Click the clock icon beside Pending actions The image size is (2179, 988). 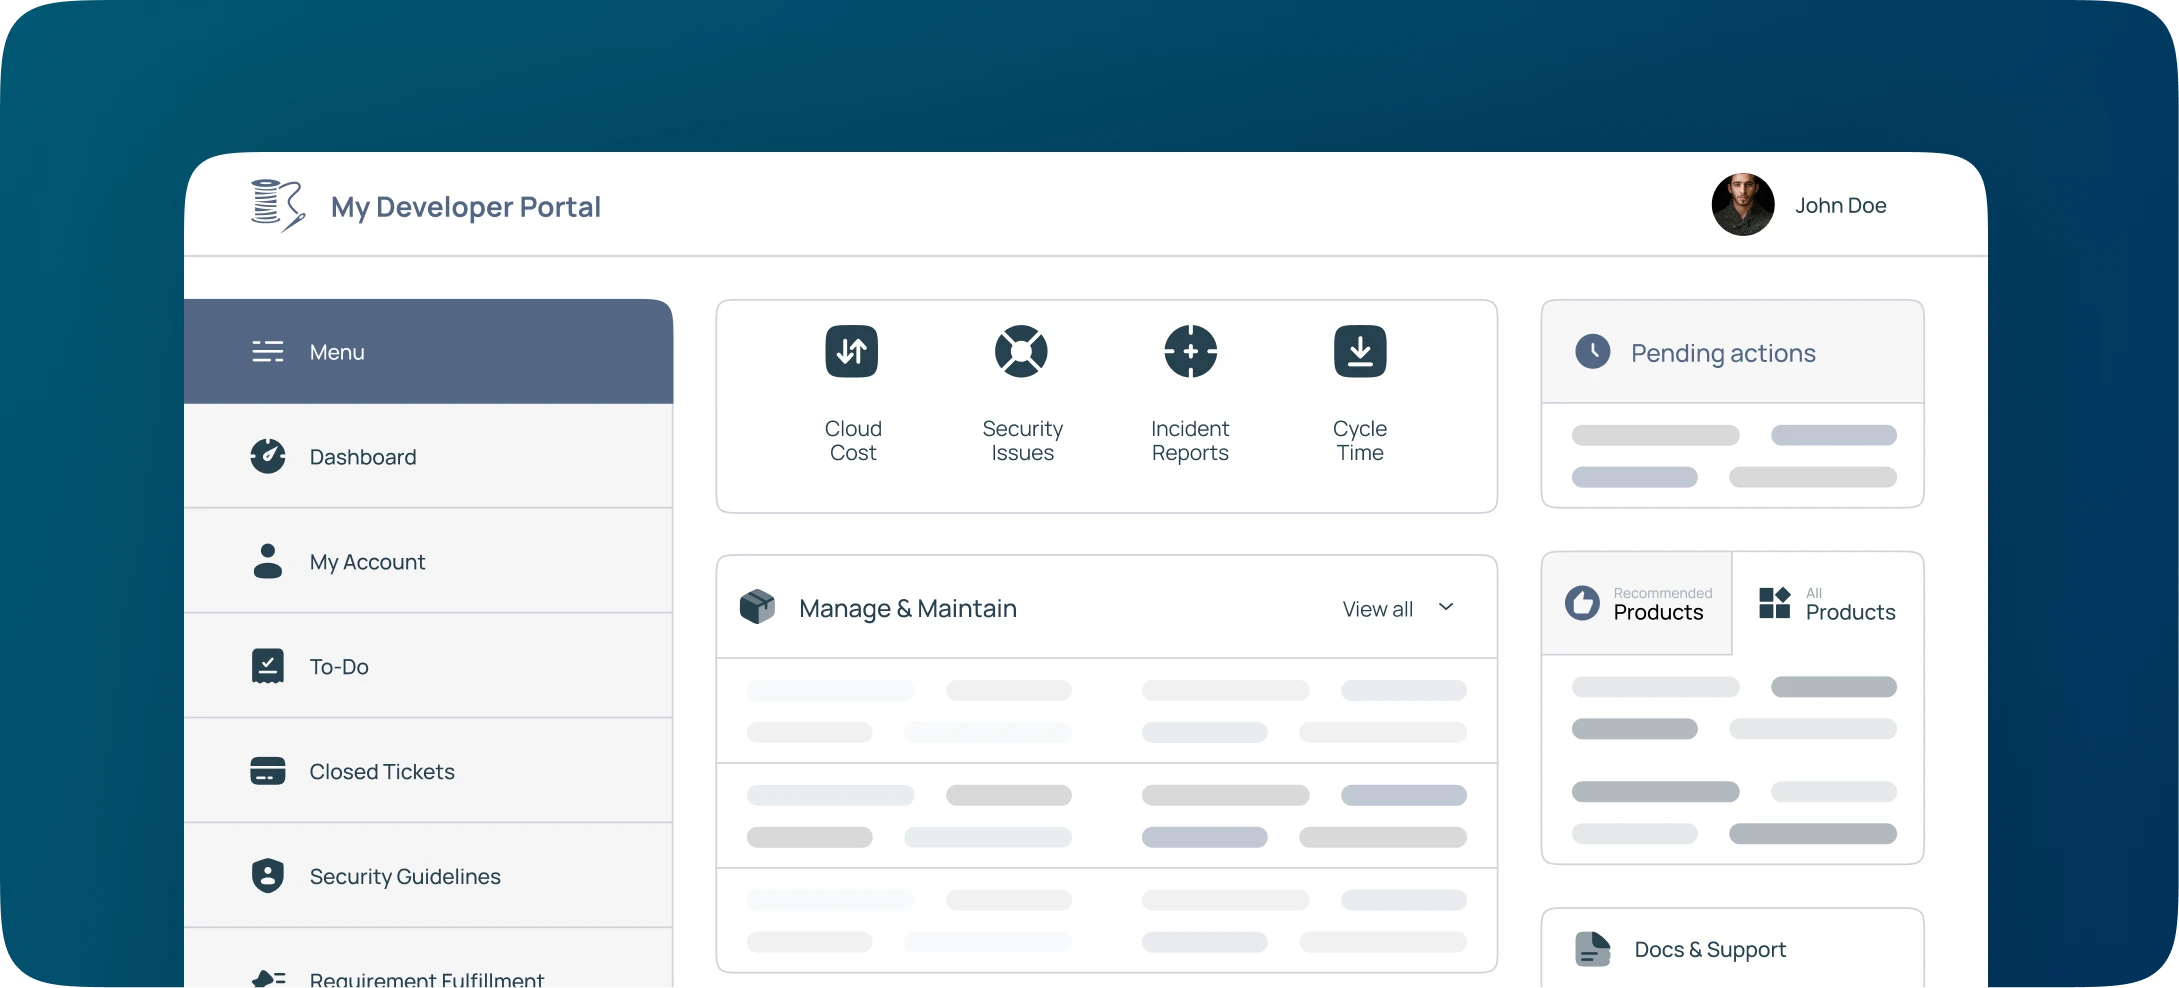point(1593,351)
